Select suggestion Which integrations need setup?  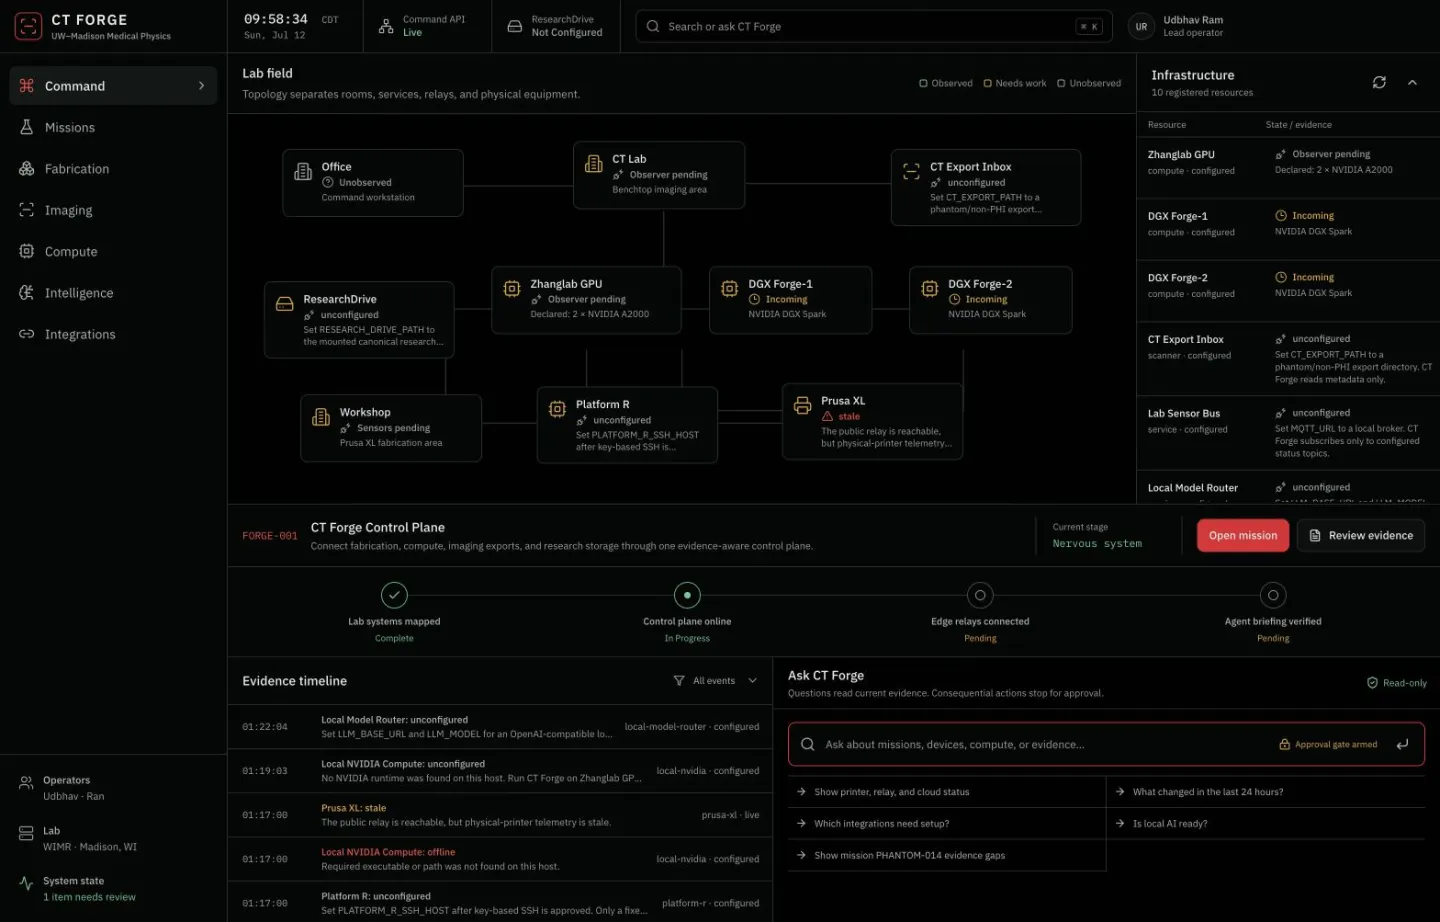[947, 824]
